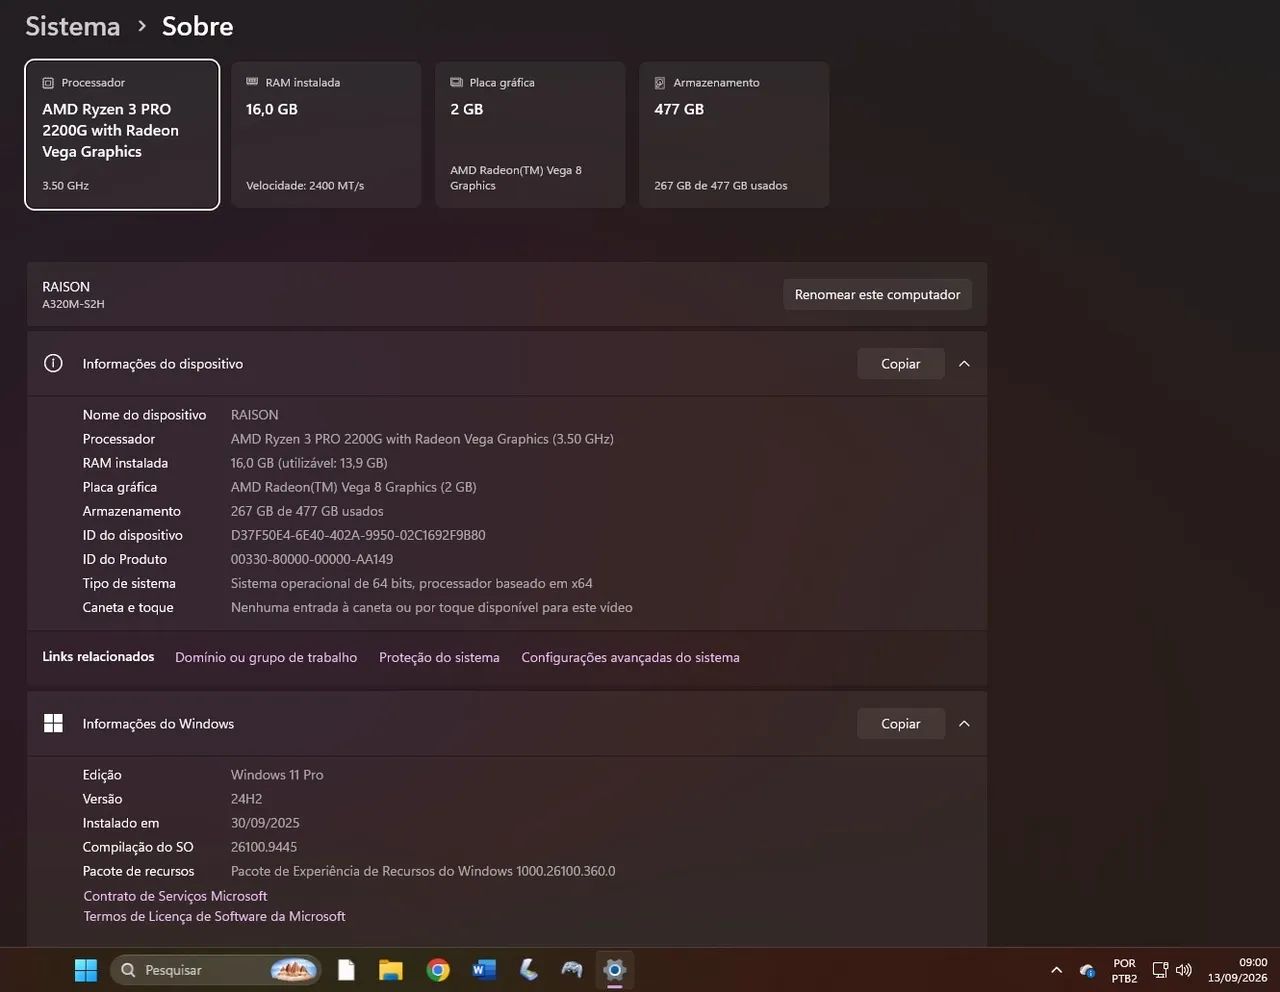Select the Armazenamento card

734,135
